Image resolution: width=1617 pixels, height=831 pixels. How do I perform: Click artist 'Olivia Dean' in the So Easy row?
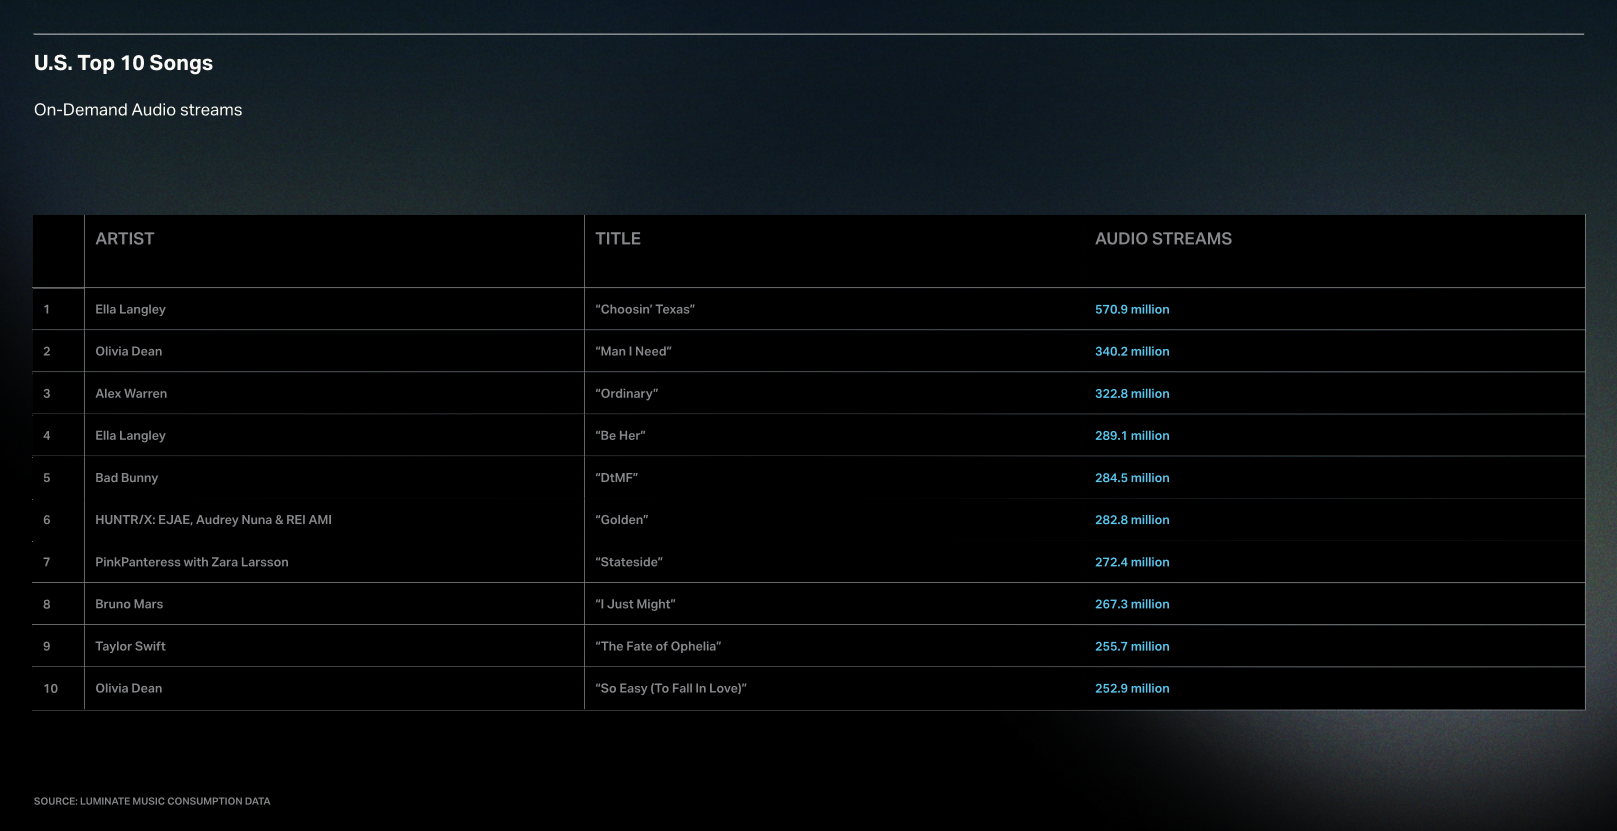coord(129,688)
